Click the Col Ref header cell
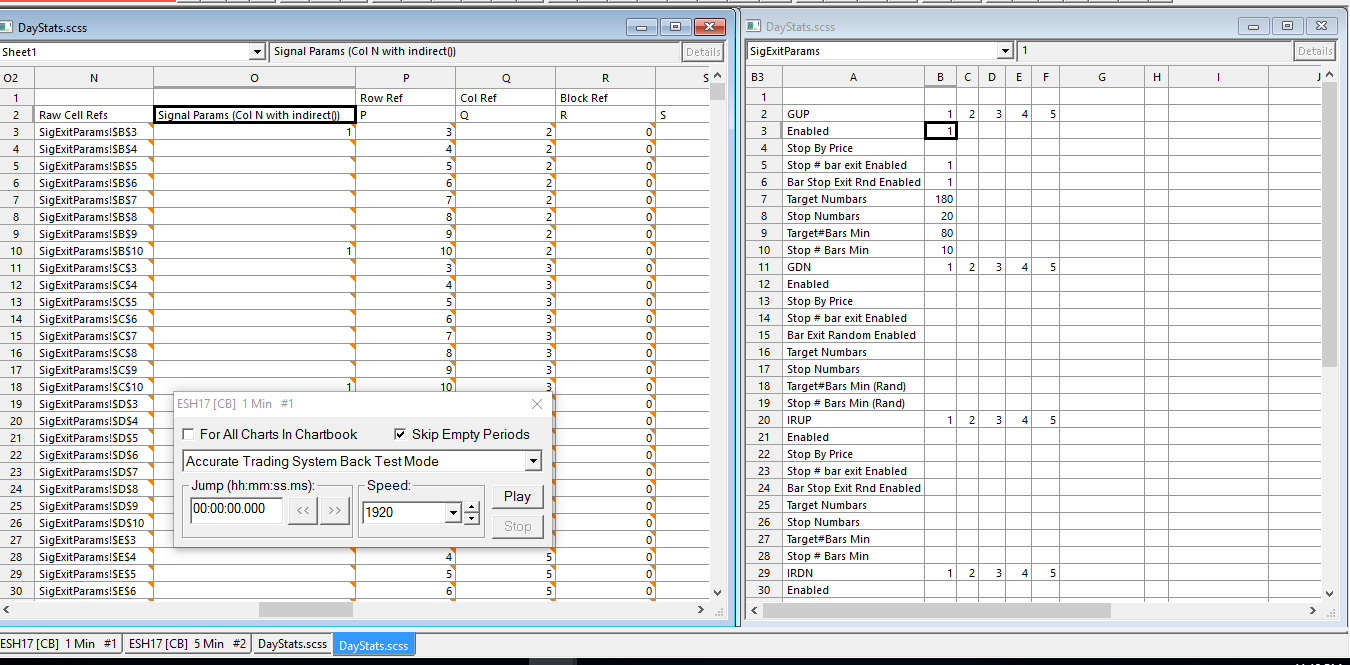Screen dimensions: 1350x665 [x=506, y=98]
